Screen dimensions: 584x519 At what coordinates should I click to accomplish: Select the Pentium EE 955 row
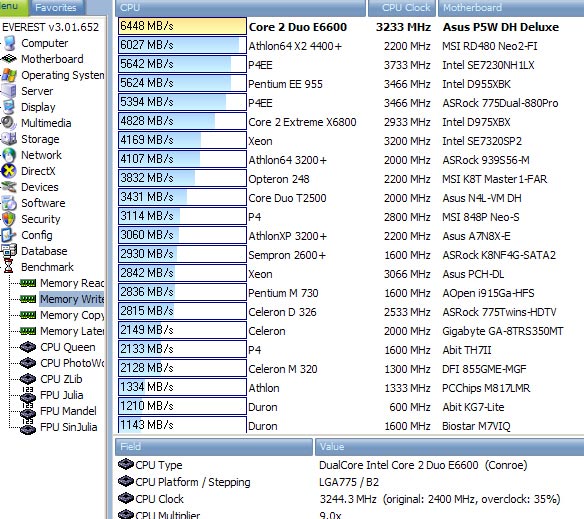[x=350, y=83]
